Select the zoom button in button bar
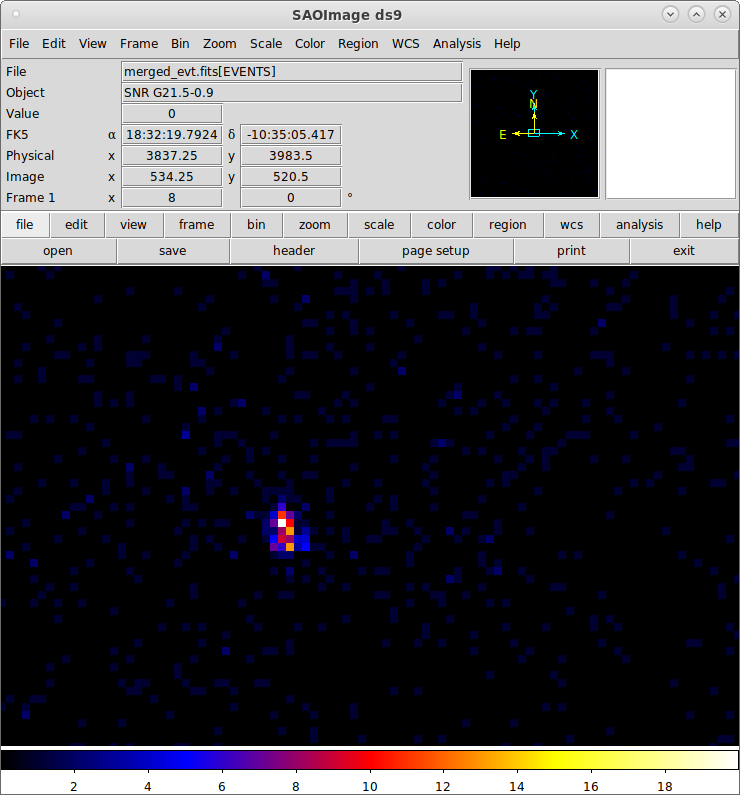This screenshot has width=740, height=795. (x=314, y=225)
